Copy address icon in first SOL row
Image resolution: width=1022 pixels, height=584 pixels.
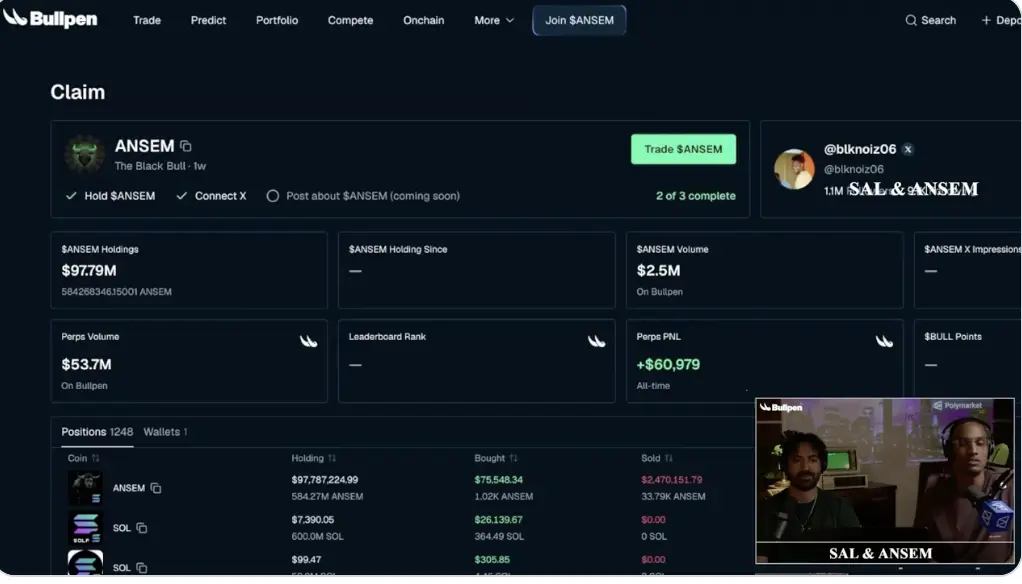pos(141,528)
